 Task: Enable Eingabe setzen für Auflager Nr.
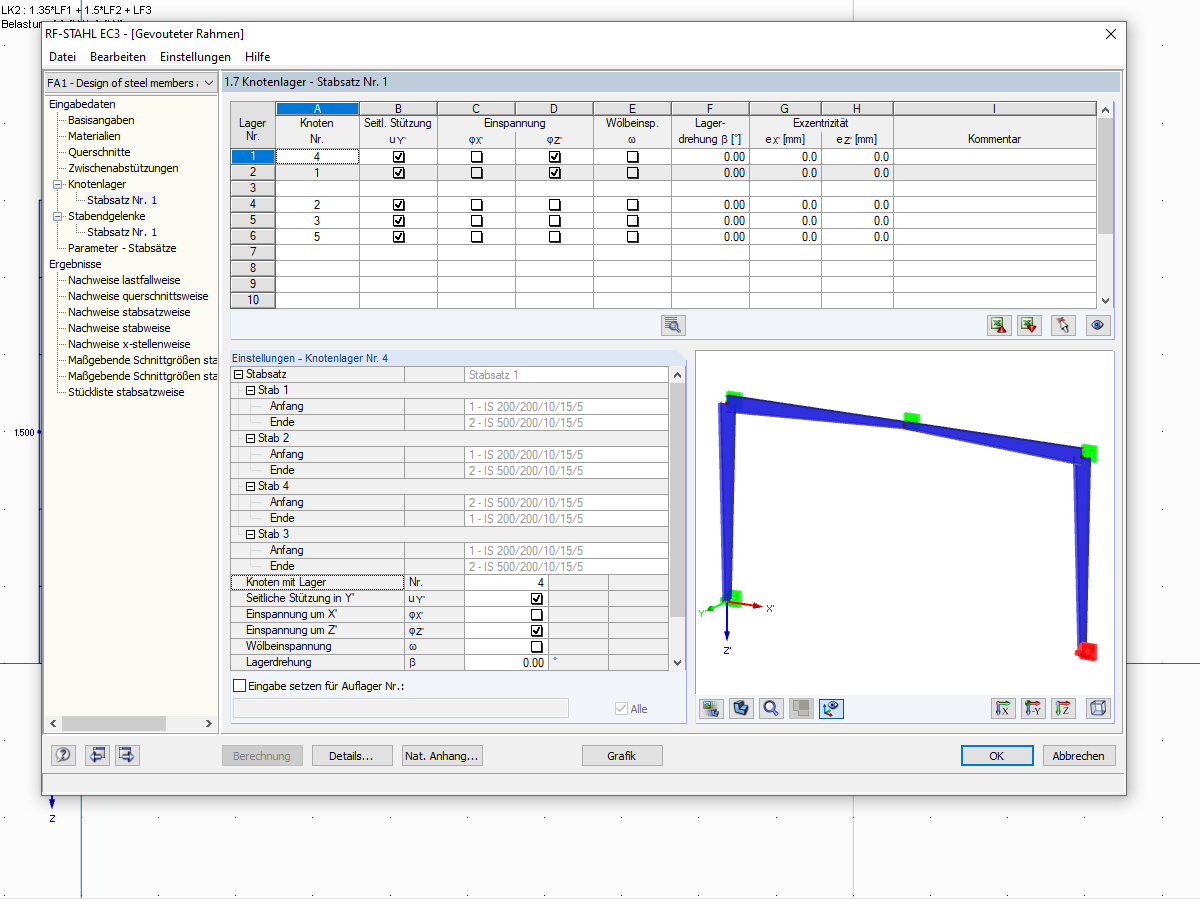coord(239,686)
